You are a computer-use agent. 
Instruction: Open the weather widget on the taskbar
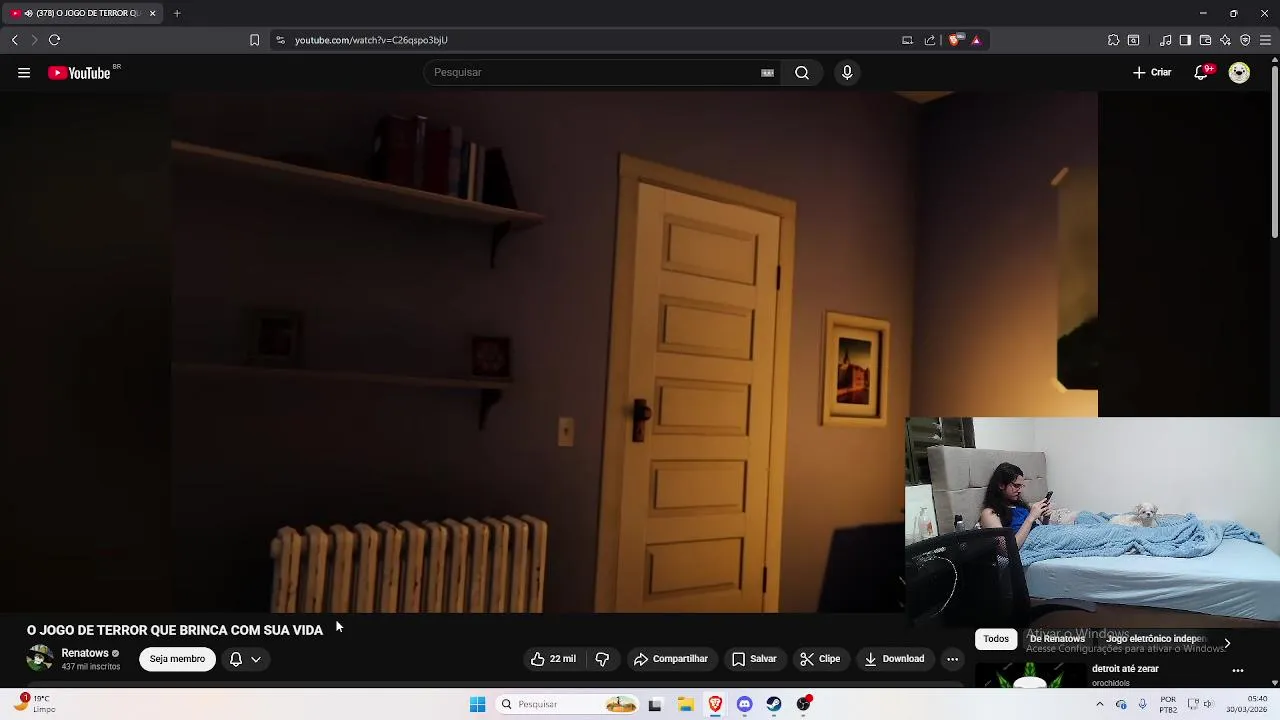click(x=33, y=703)
